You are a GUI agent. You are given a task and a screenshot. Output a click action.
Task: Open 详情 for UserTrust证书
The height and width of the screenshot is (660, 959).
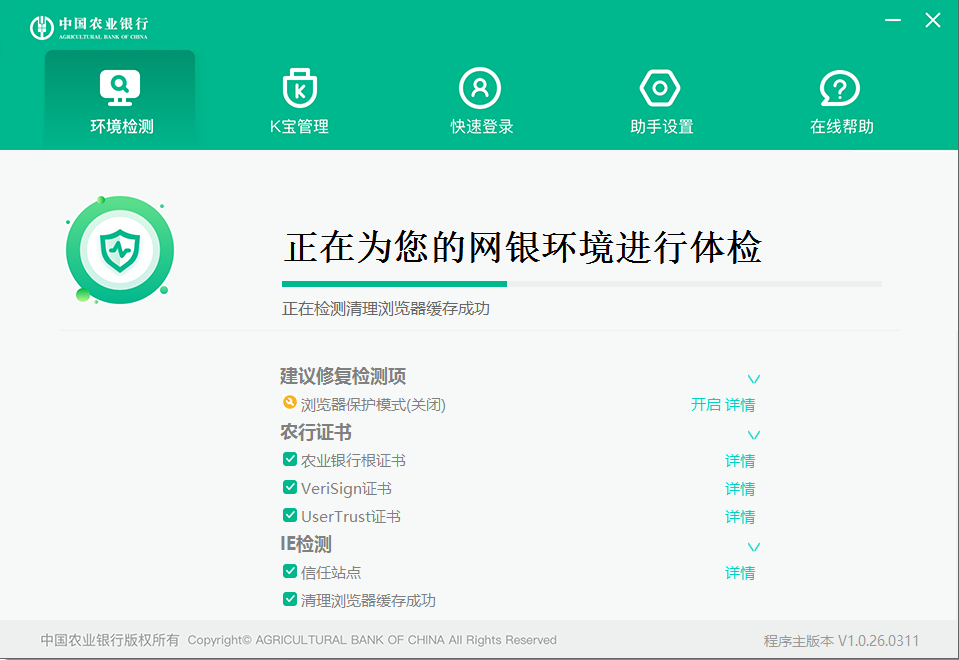(x=740, y=517)
